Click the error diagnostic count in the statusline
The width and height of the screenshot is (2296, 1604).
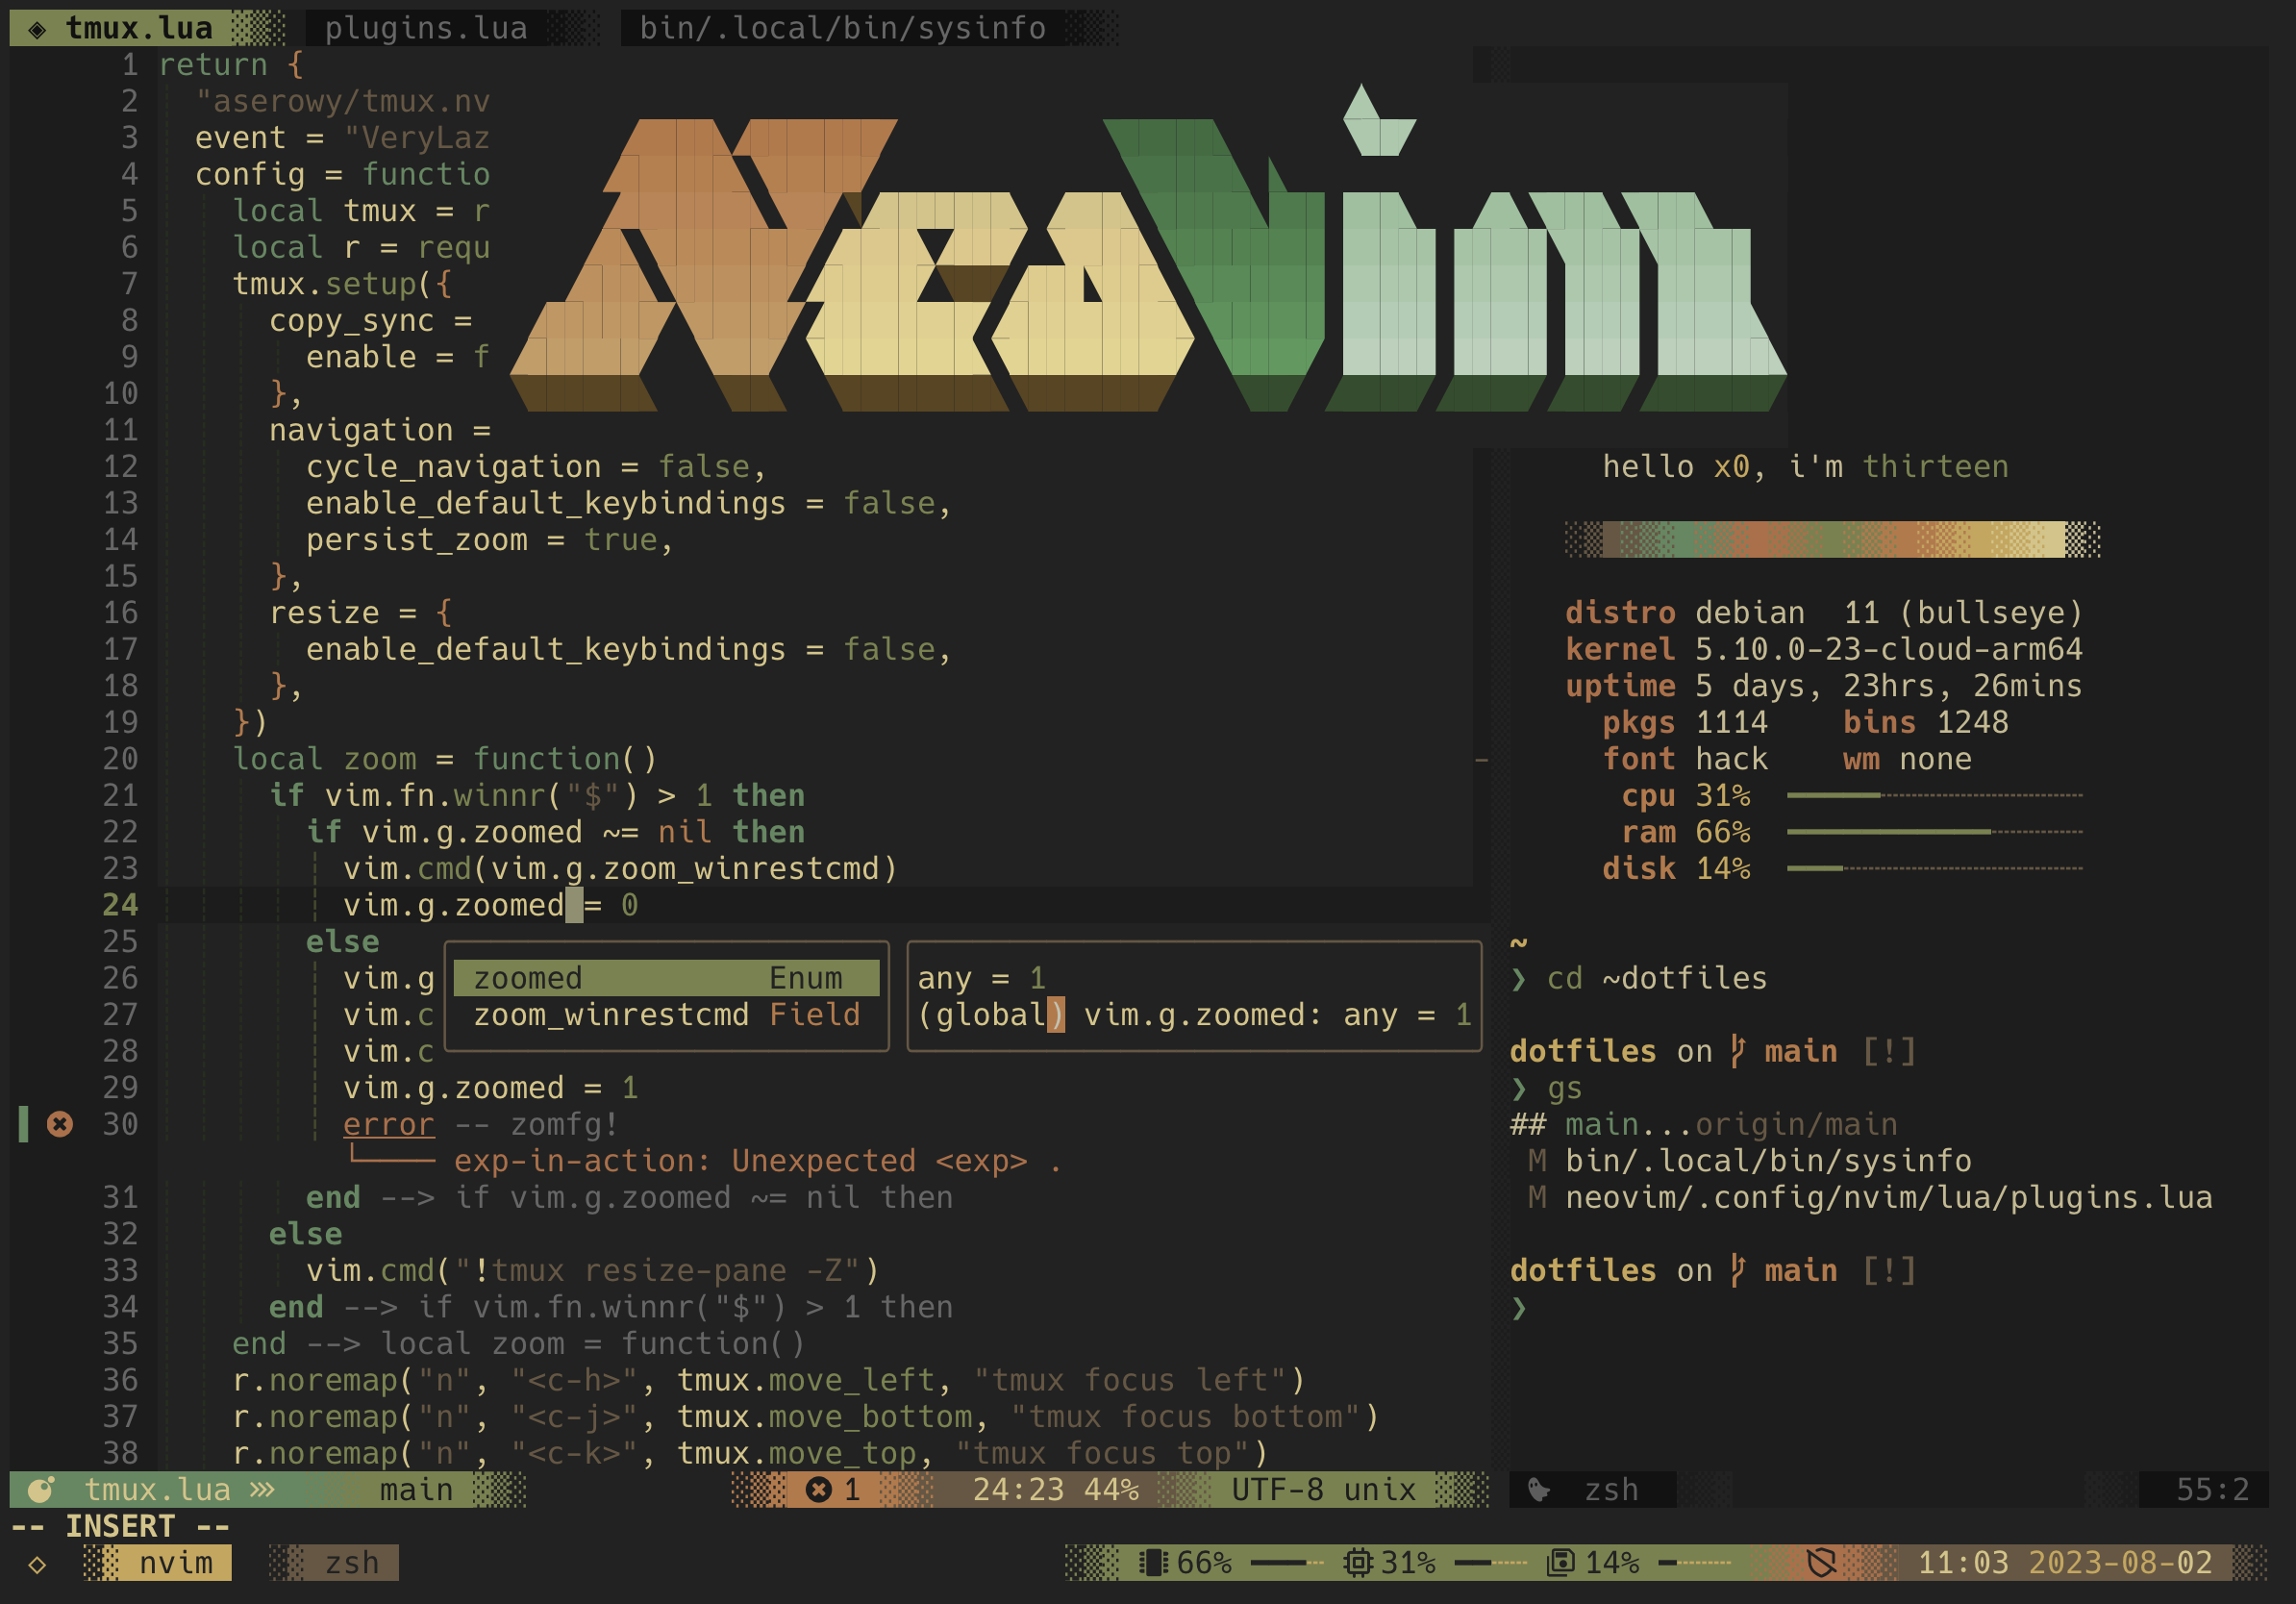click(x=835, y=1490)
